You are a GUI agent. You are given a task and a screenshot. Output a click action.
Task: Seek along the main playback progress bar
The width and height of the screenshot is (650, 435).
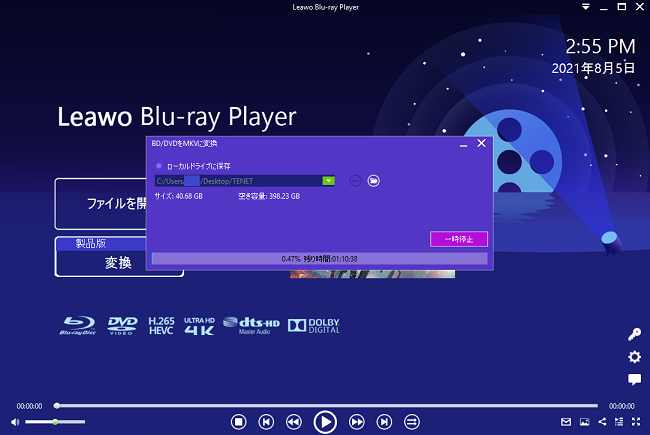click(326, 406)
